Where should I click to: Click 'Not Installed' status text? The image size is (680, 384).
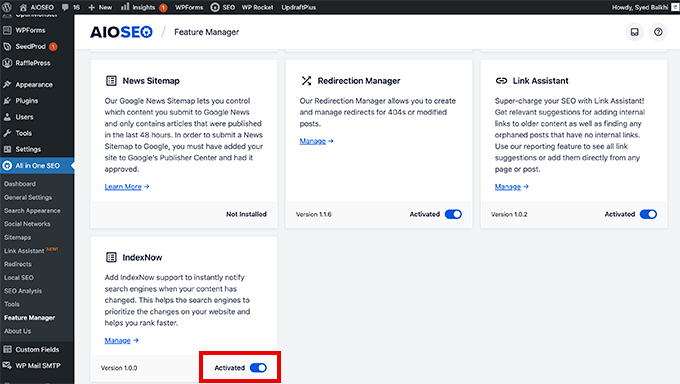tap(246, 214)
